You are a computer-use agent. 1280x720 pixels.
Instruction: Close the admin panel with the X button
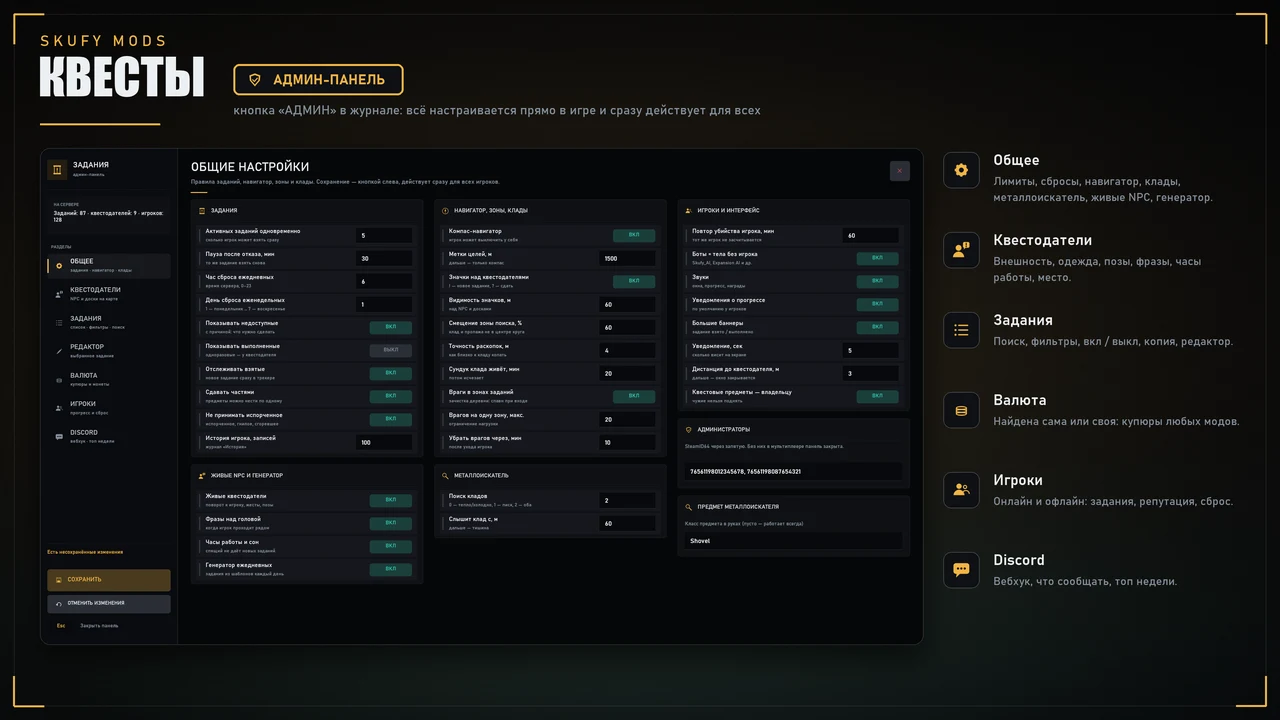tap(900, 171)
